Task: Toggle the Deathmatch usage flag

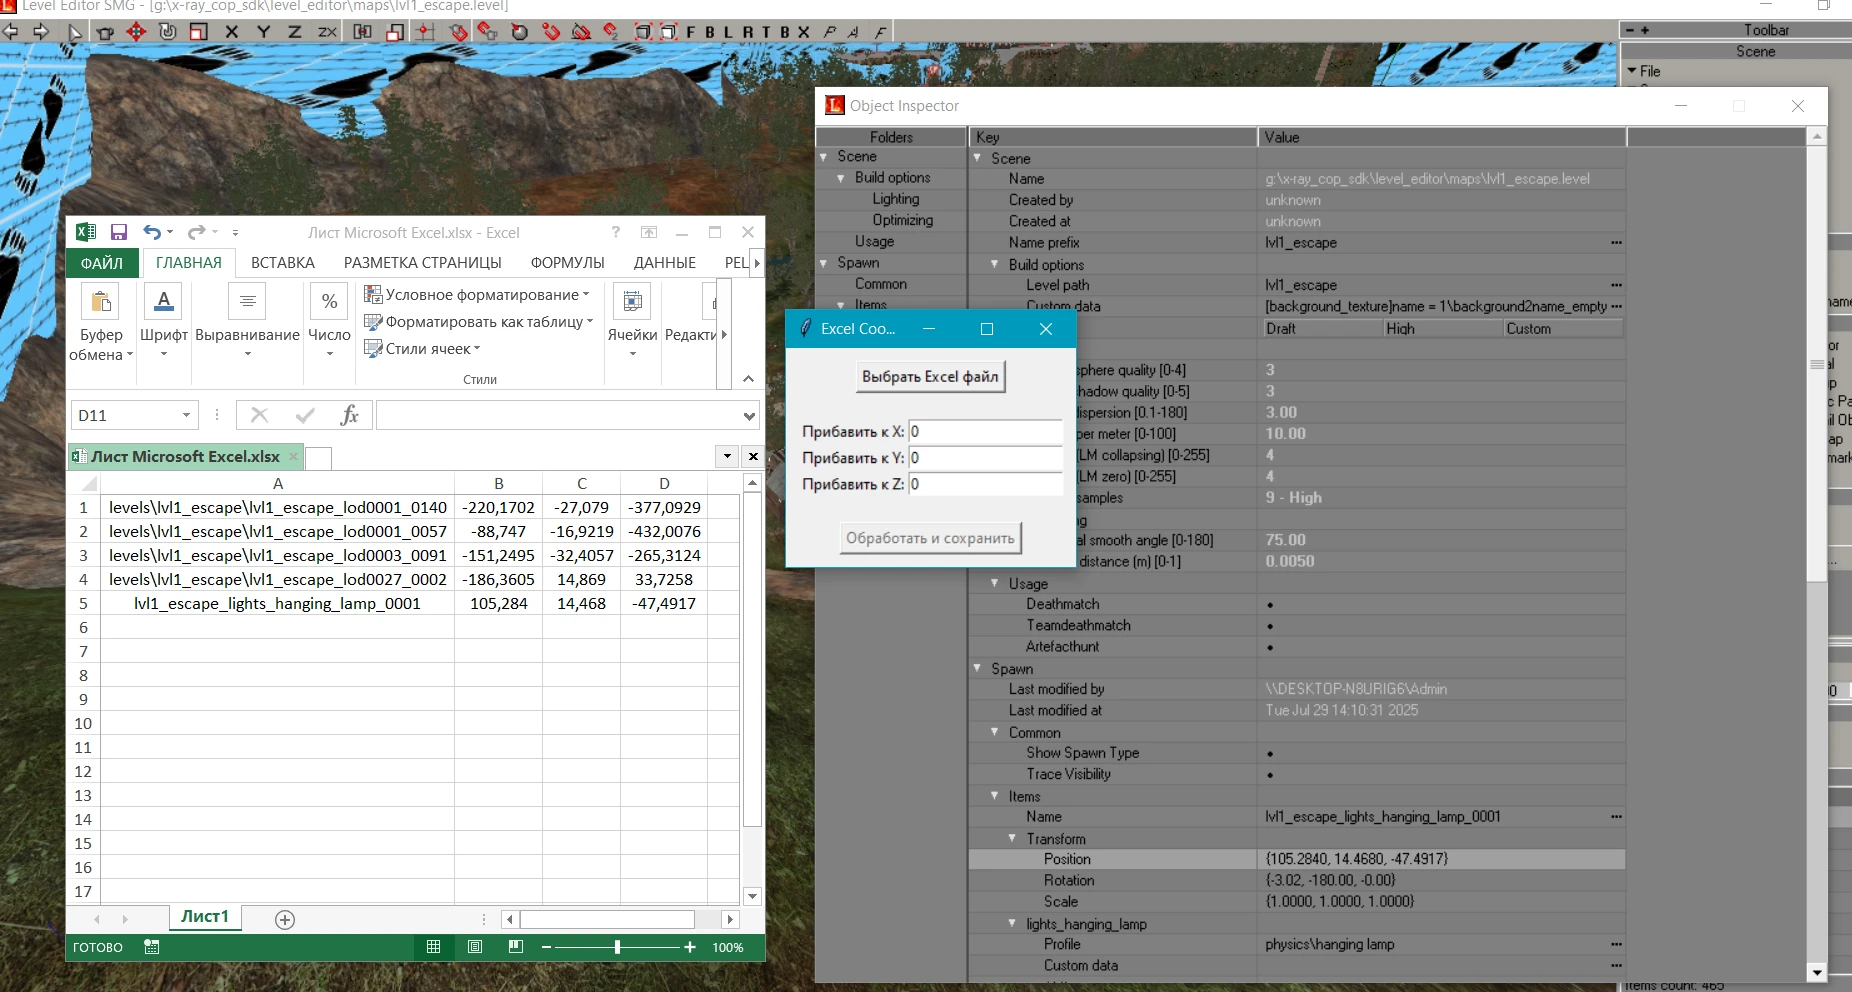Action: (1270, 605)
